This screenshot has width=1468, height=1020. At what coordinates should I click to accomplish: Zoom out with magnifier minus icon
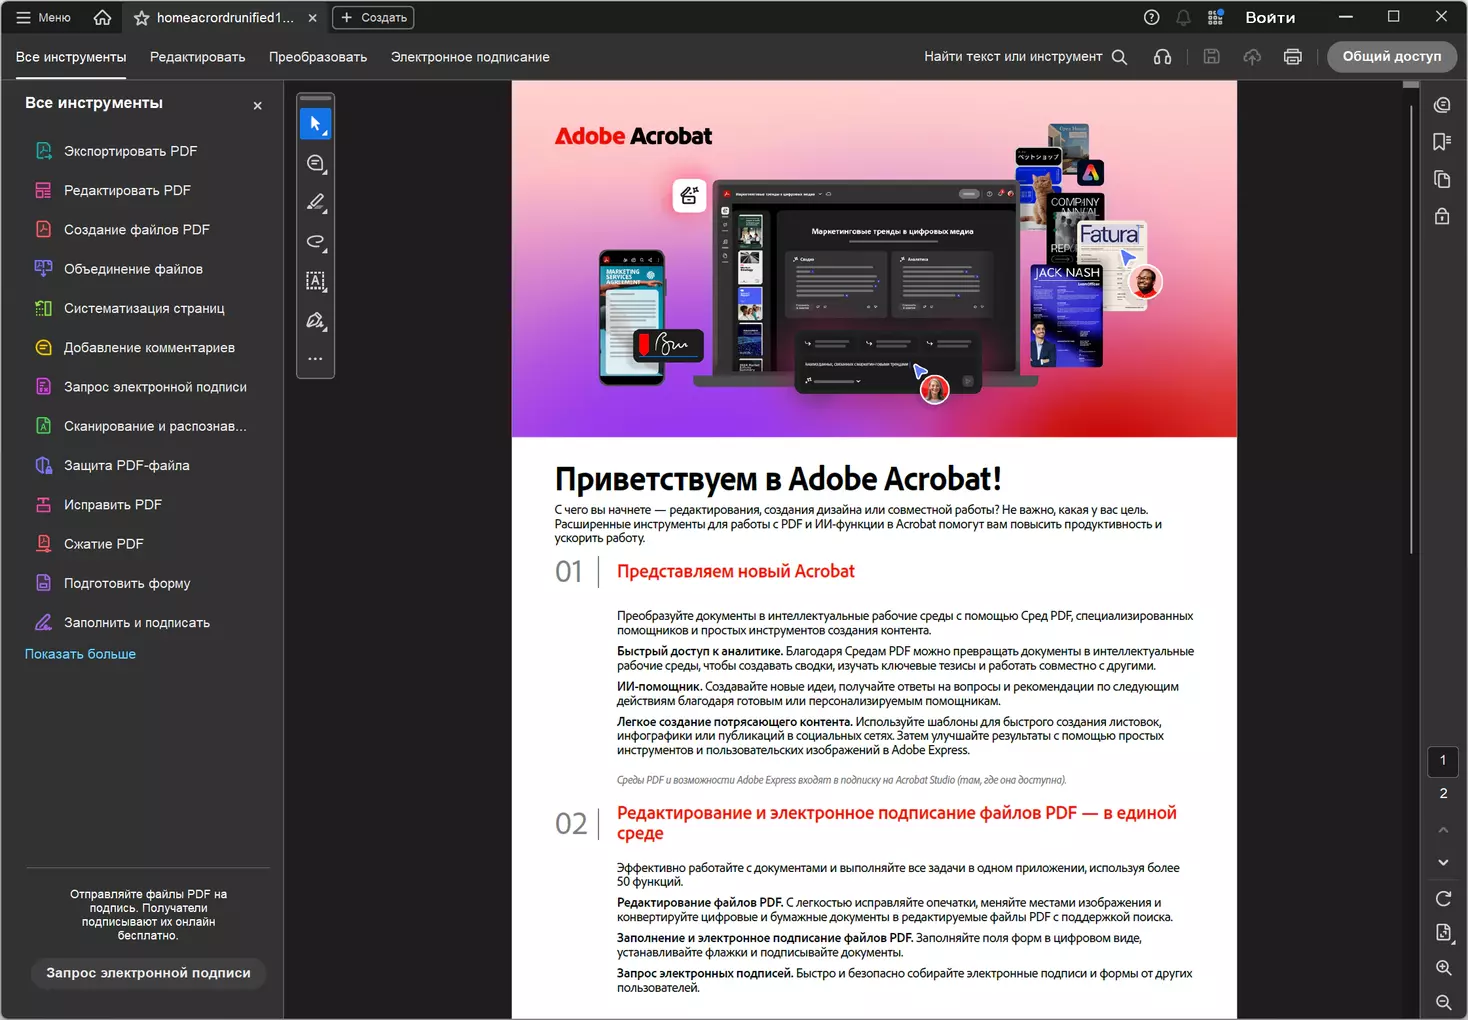(x=1443, y=1002)
